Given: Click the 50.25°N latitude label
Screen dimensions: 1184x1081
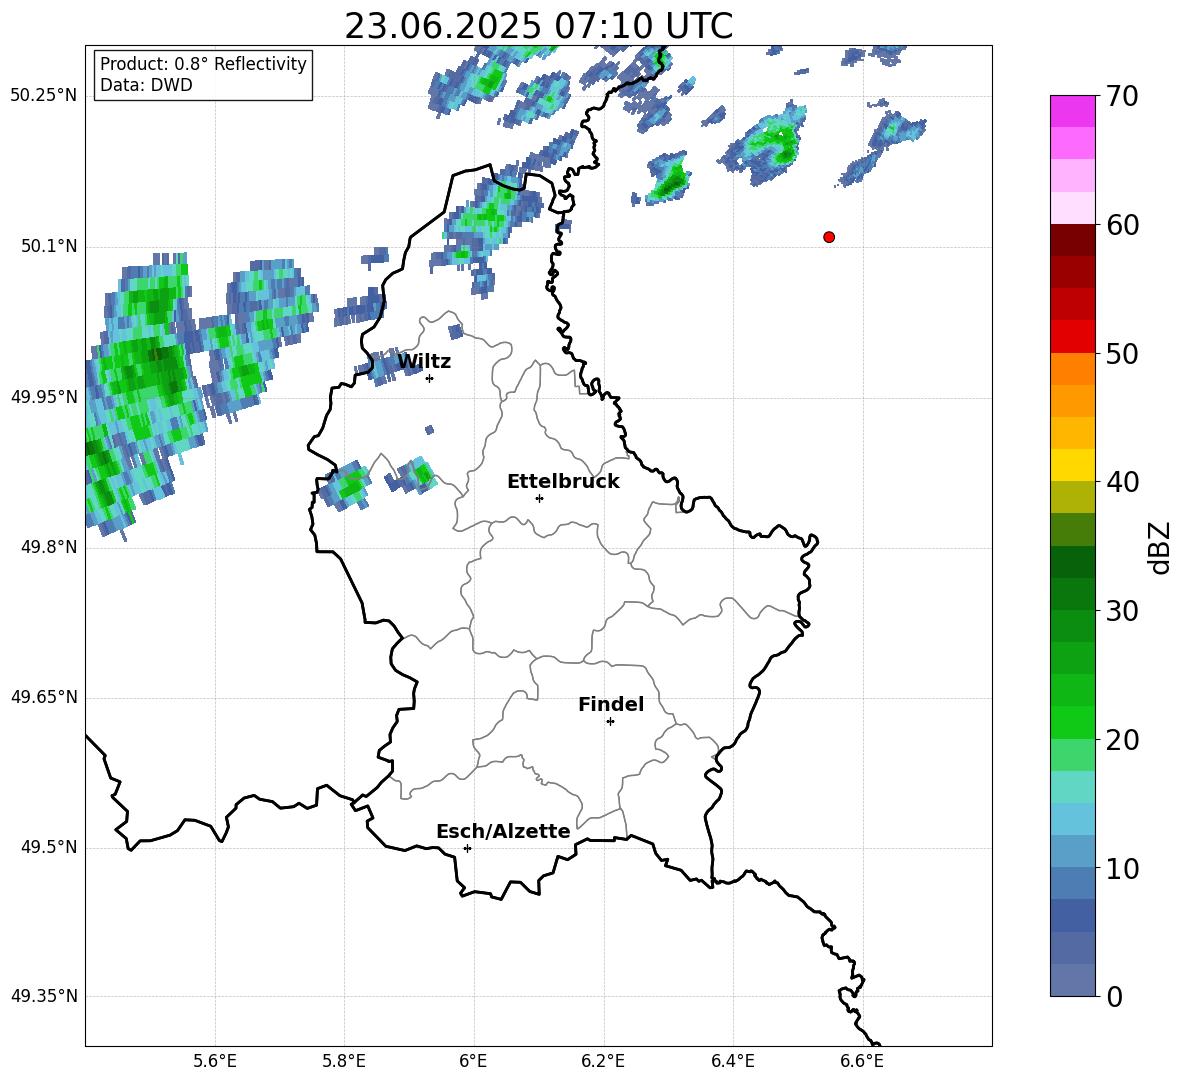Looking at the screenshot, I should [x=44, y=96].
